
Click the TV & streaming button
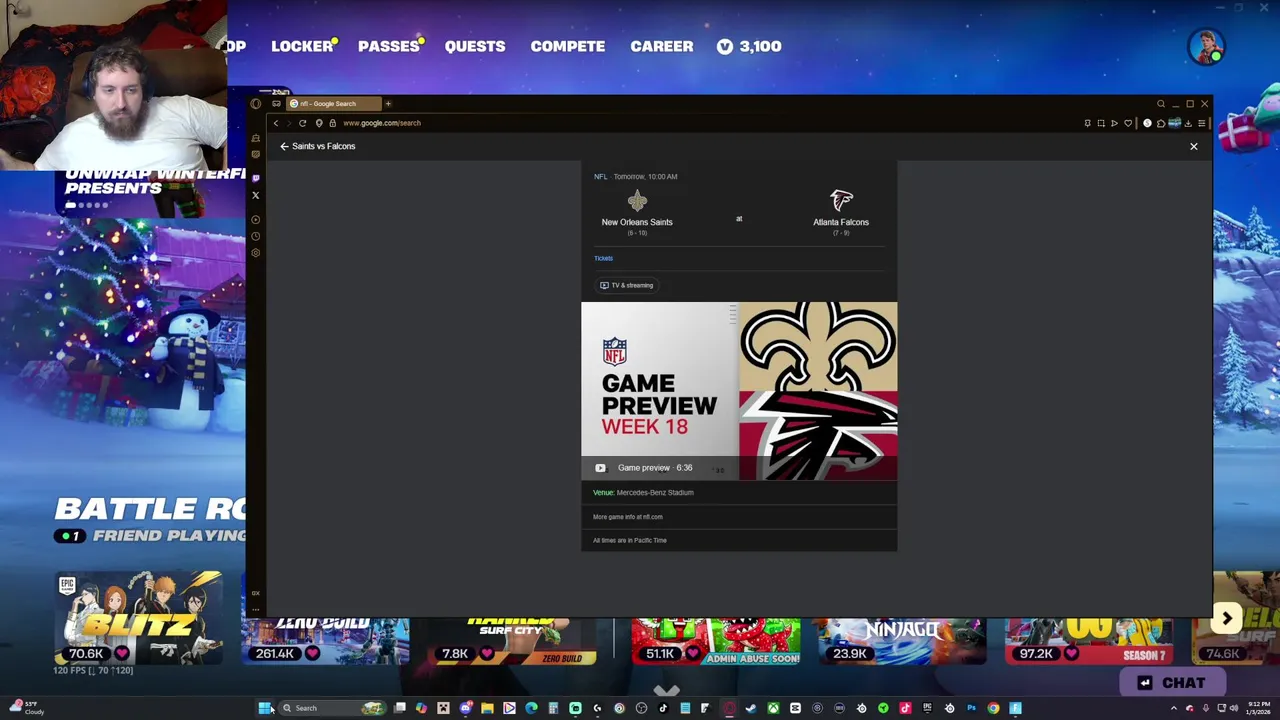click(626, 285)
